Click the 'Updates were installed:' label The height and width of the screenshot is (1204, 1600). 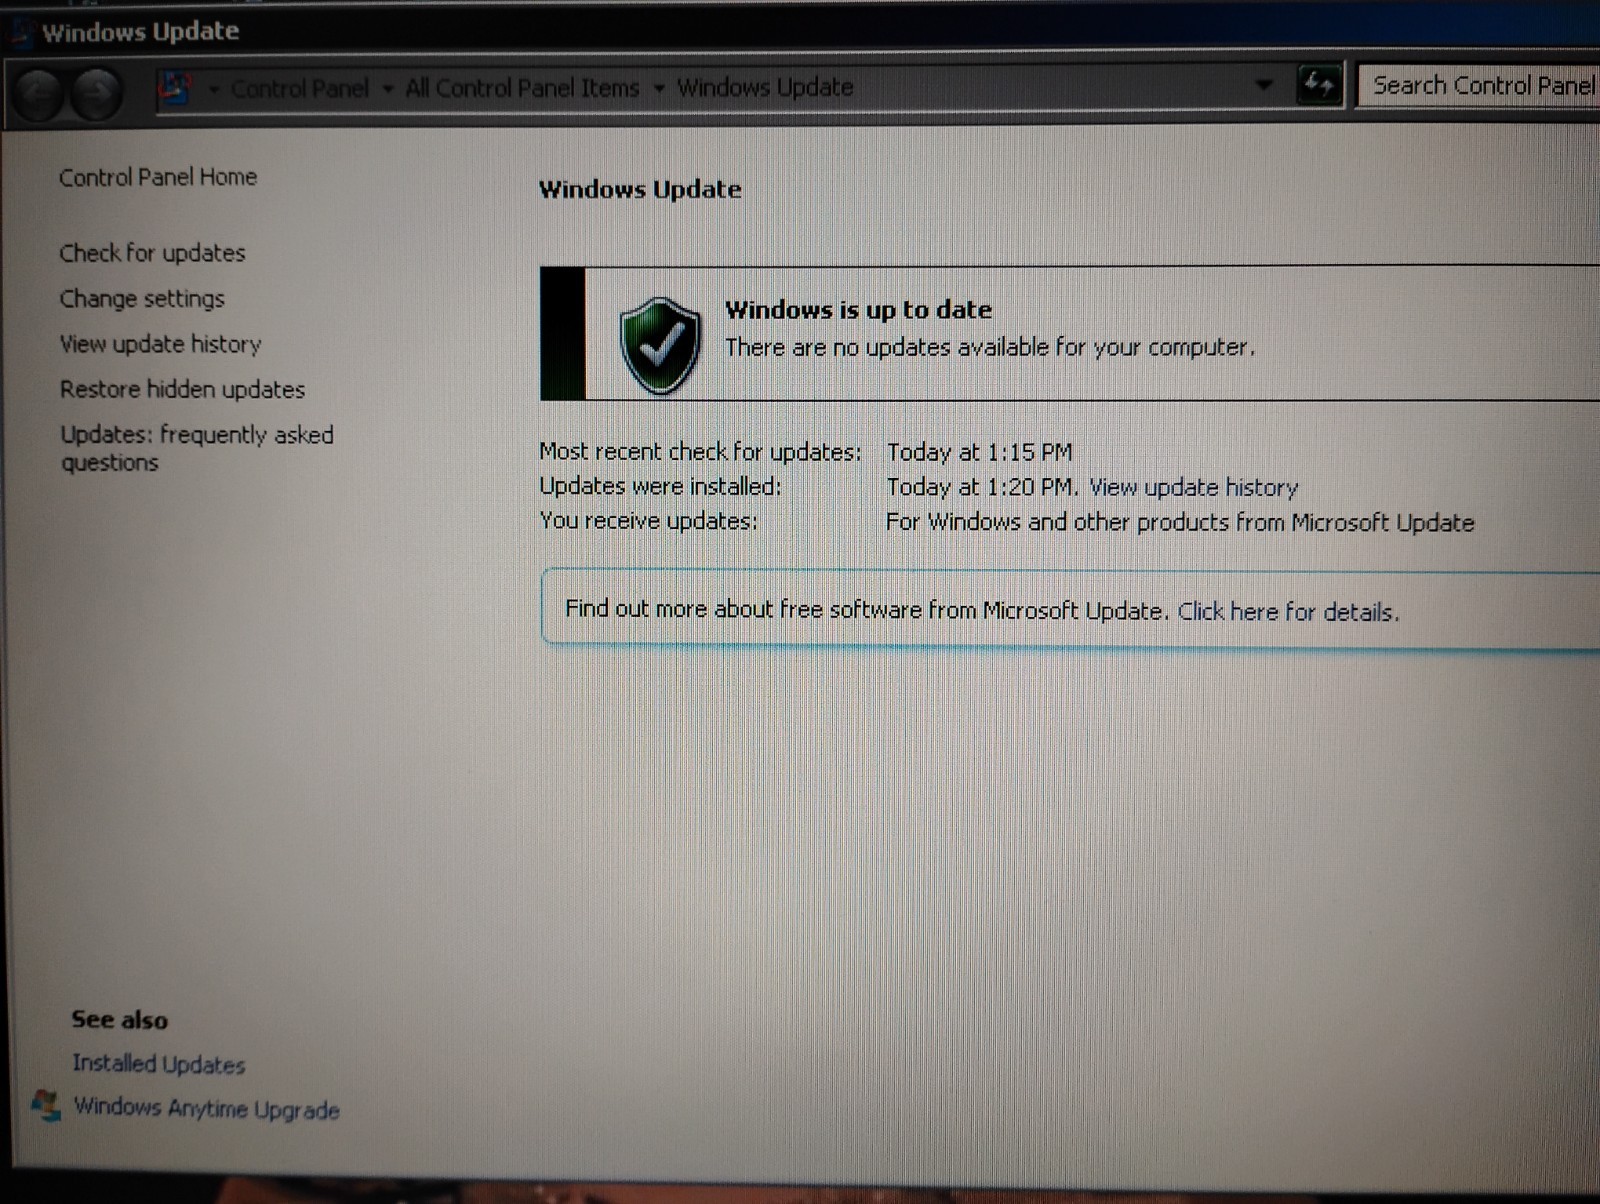(x=660, y=486)
